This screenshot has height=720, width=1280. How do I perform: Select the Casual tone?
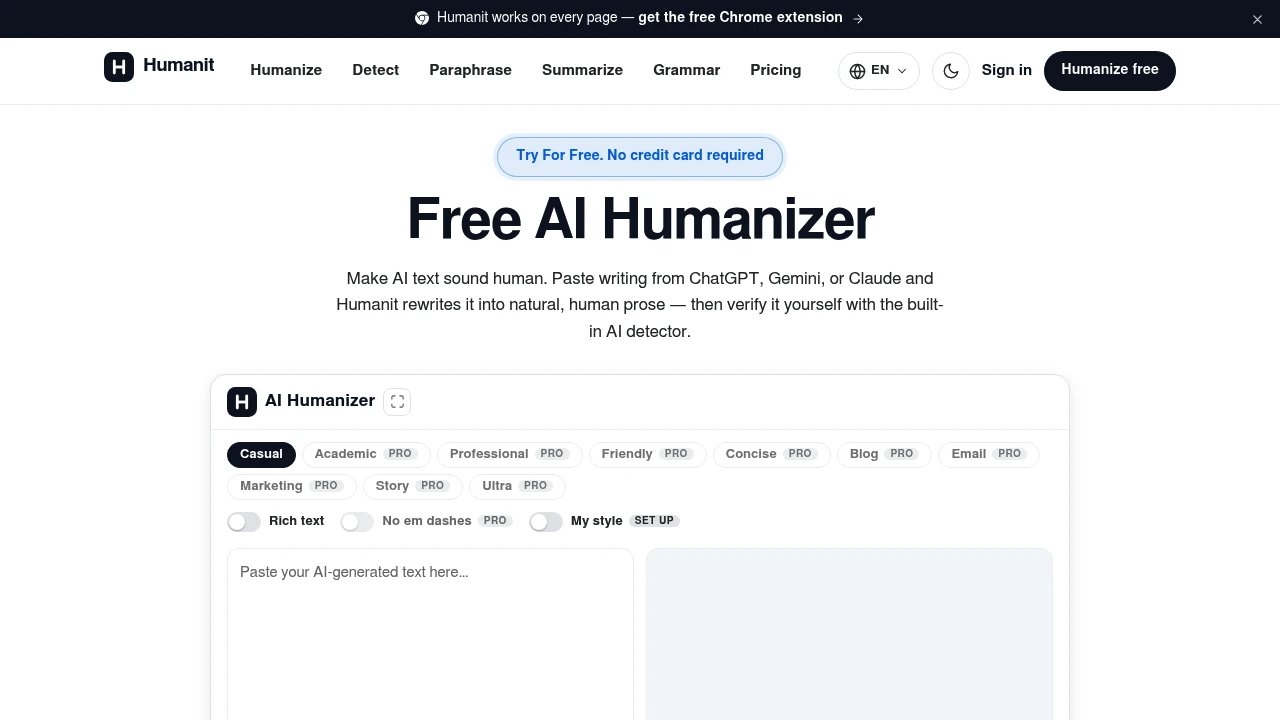point(261,455)
